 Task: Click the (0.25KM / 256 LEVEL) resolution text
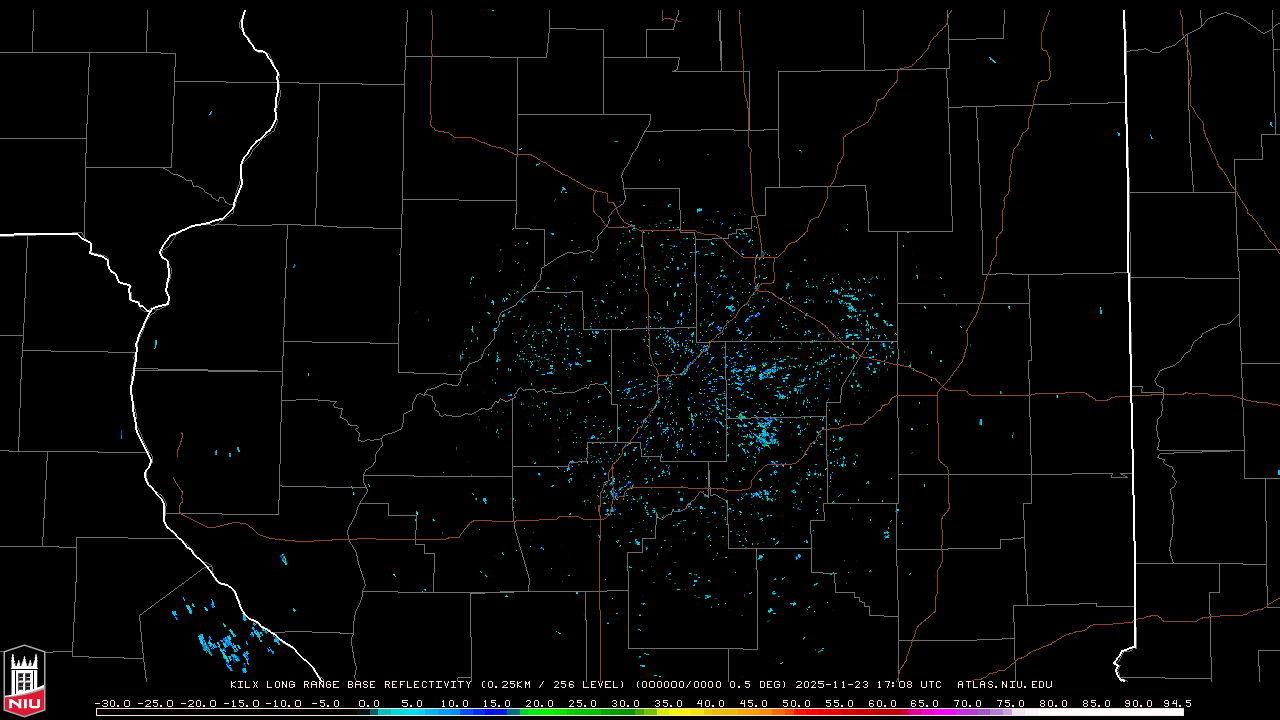coord(552,685)
